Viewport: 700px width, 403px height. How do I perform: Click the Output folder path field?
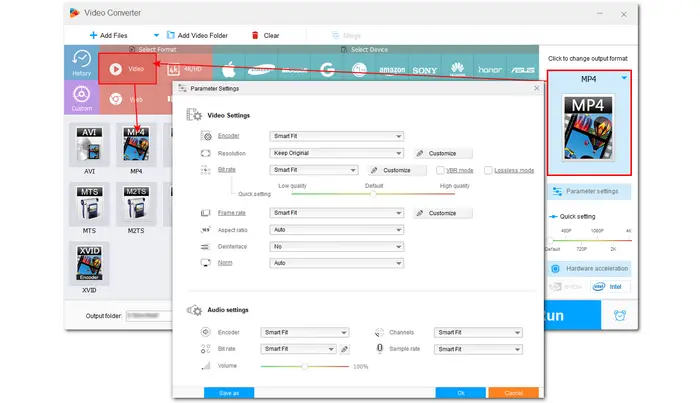tap(149, 316)
